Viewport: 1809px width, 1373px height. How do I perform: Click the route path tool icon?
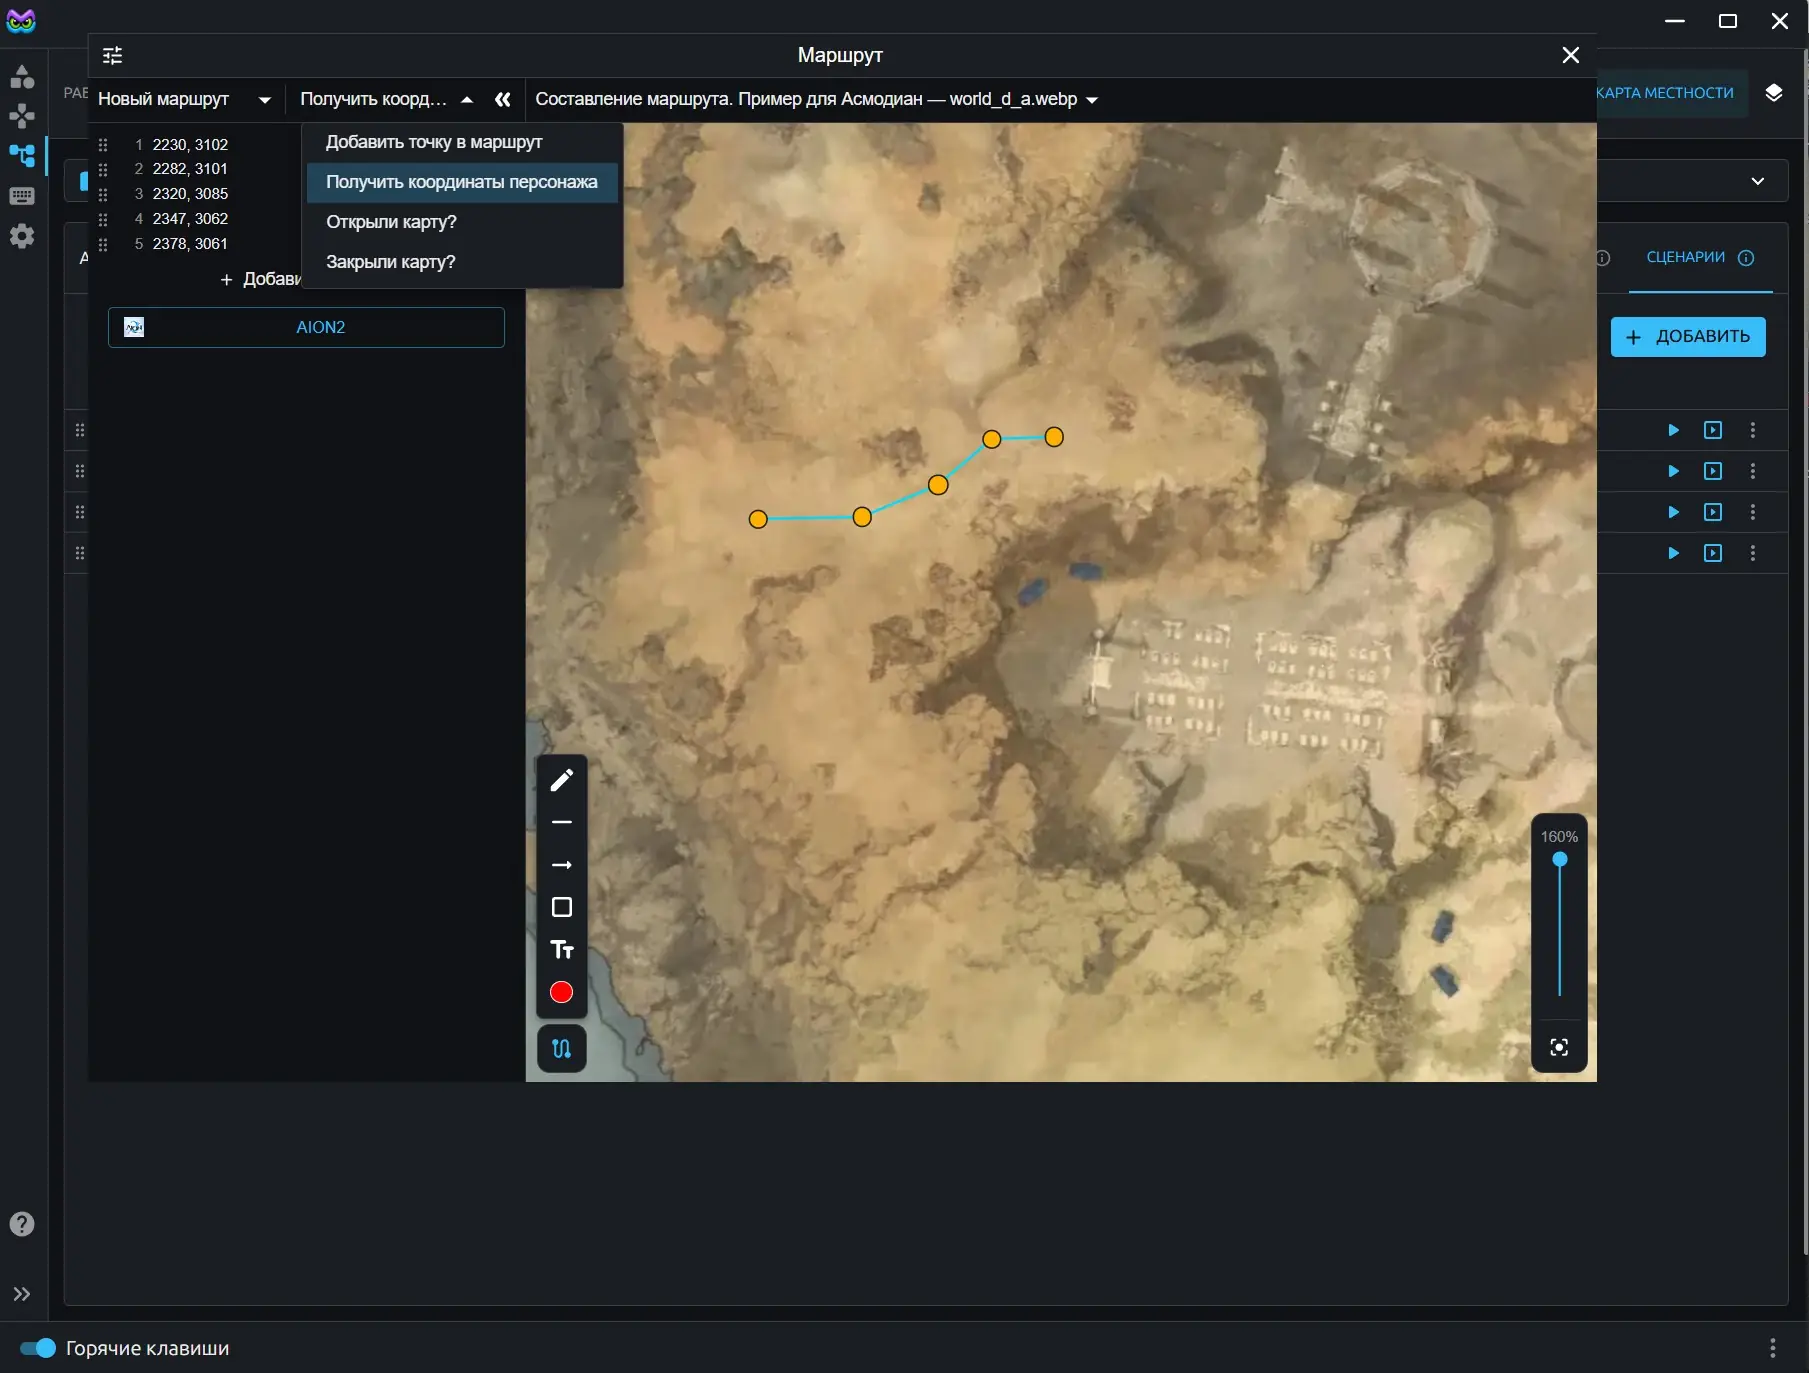click(562, 1049)
